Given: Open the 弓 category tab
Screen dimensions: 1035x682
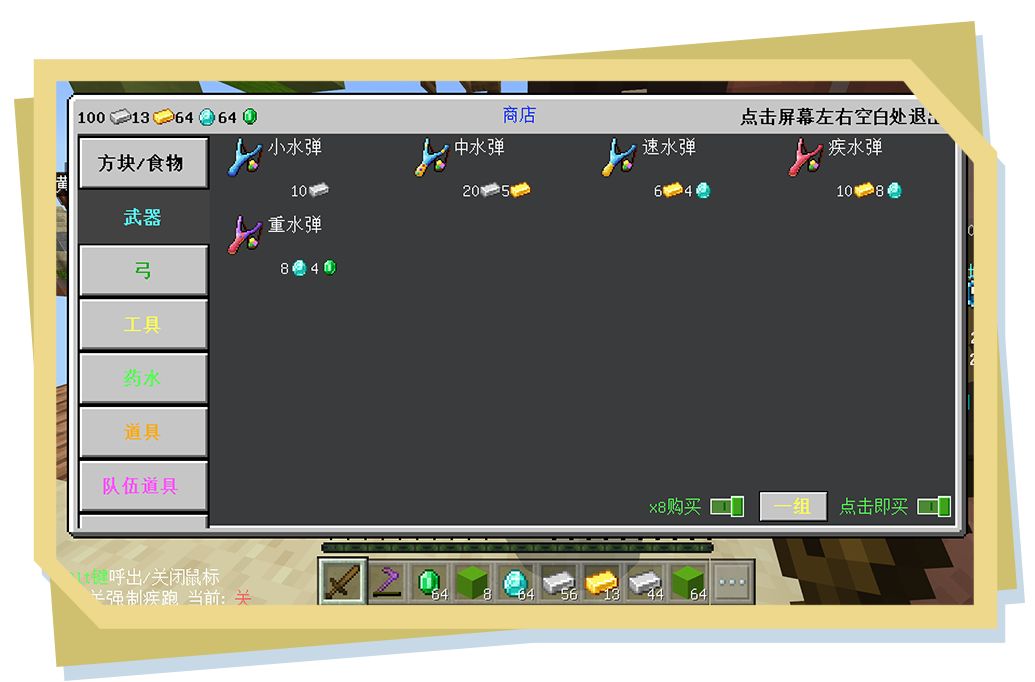Looking at the screenshot, I should (x=143, y=270).
